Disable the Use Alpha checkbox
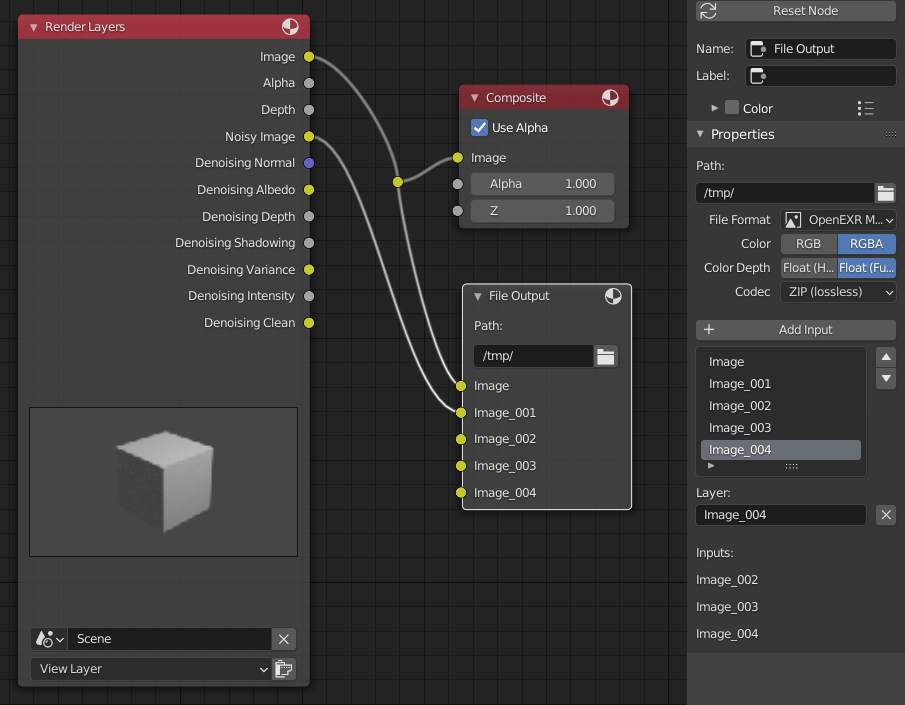Screen dimensions: 905x705 click(x=478, y=127)
